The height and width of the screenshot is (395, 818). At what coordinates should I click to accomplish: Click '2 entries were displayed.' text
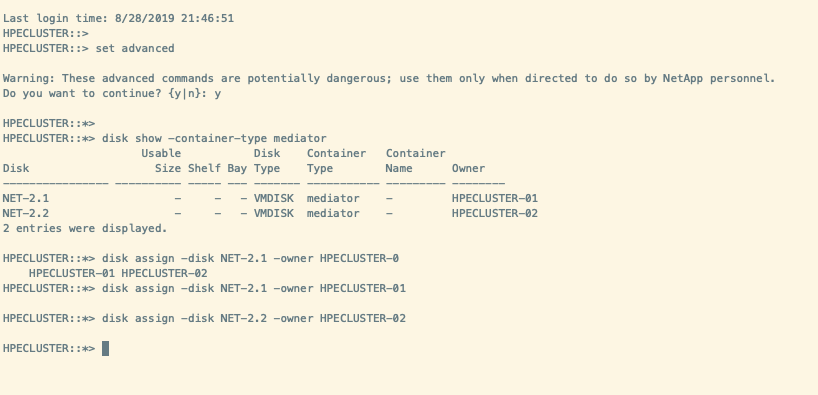pyautogui.click(x=85, y=229)
